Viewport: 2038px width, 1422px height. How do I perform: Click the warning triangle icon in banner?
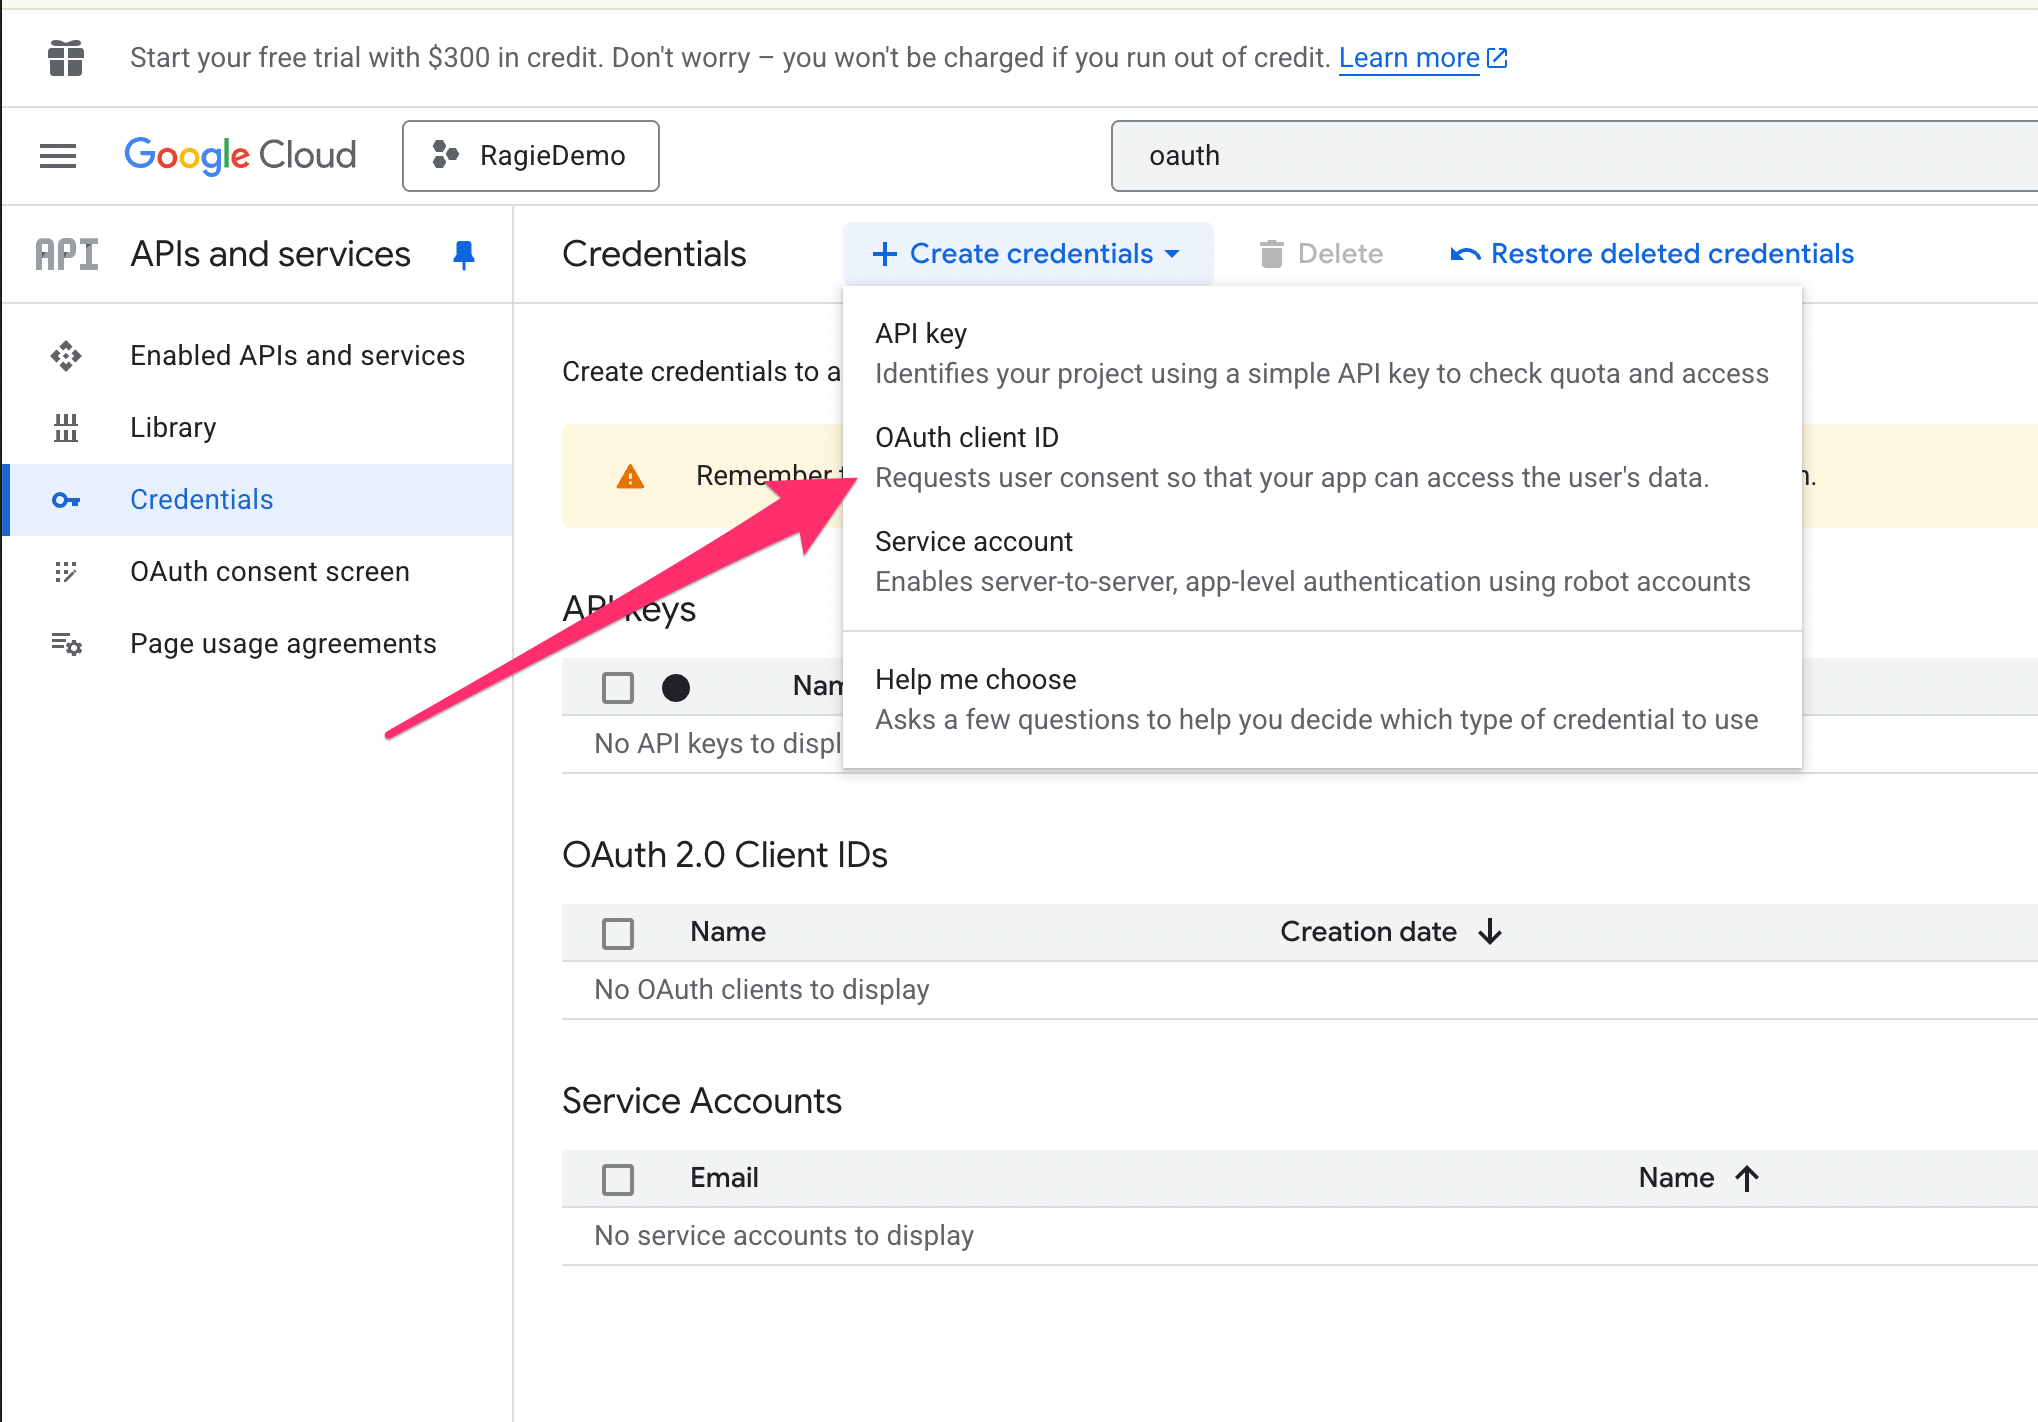coord(630,476)
